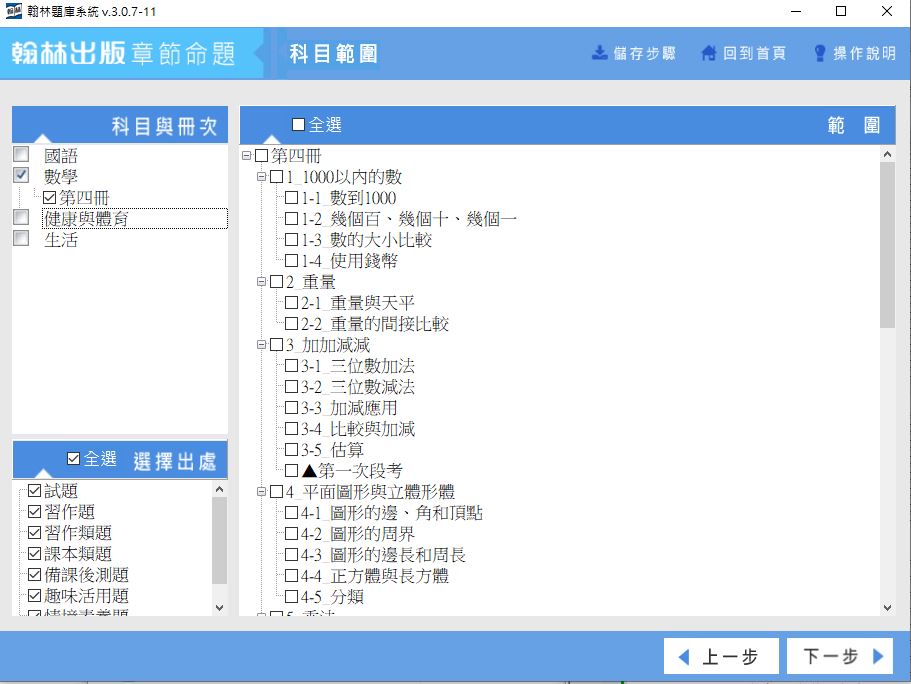Check 3-5_估算 section
The image size is (911, 684).
coord(292,450)
